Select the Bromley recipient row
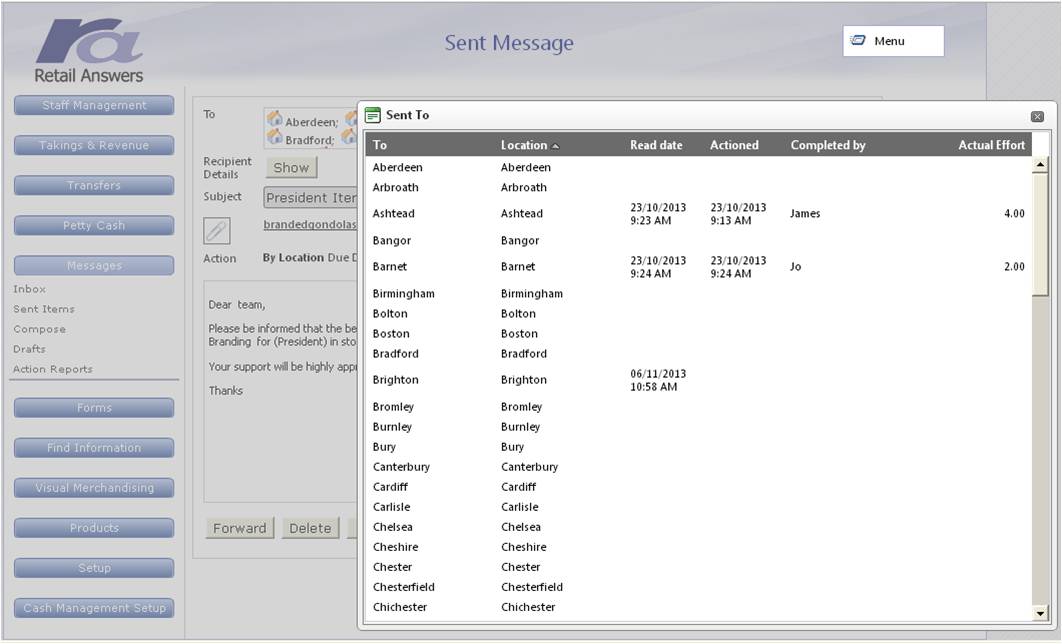The width and height of the screenshot is (1062, 644). pos(698,407)
